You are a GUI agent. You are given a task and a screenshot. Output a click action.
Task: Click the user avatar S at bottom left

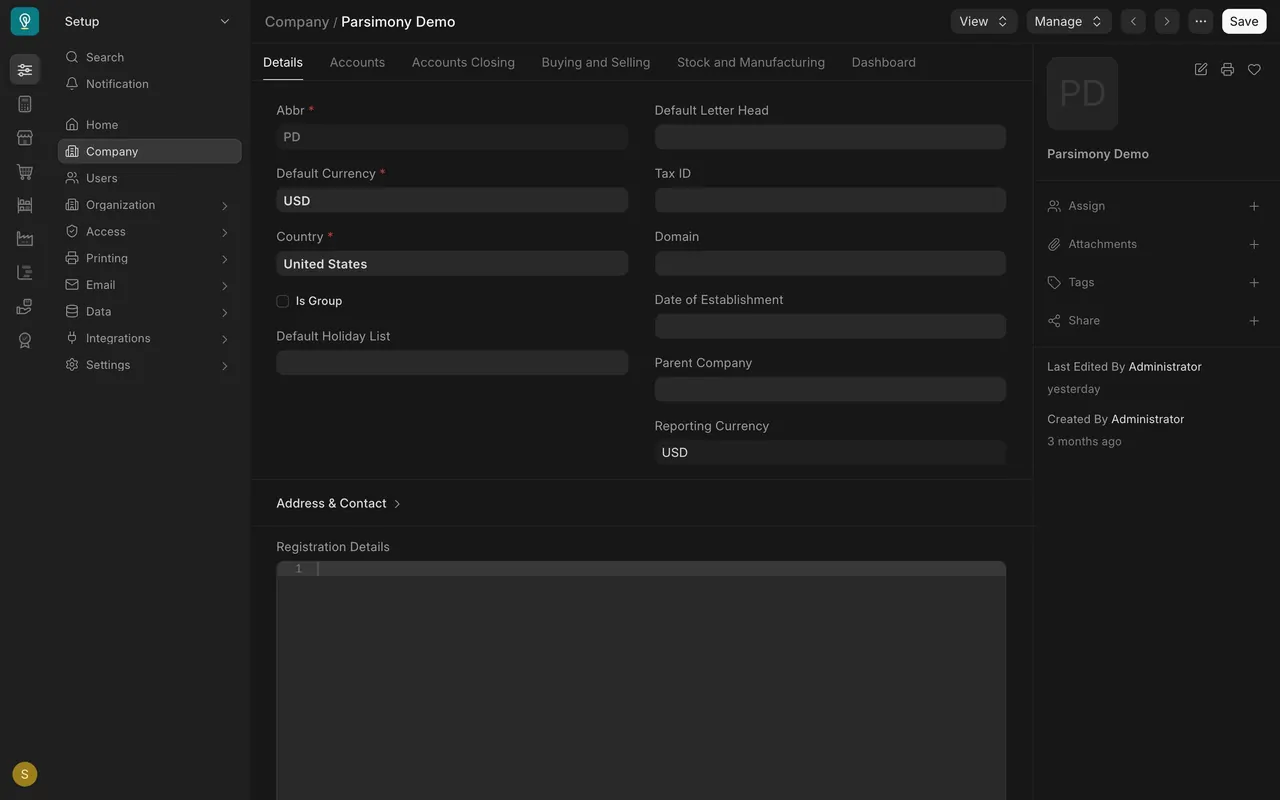coord(25,774)
